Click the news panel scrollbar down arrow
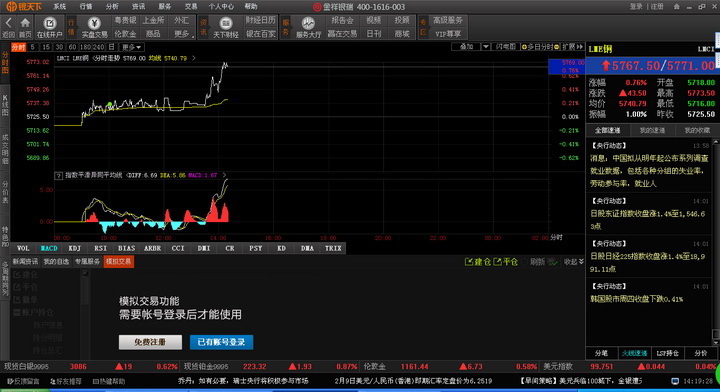This screenshot has height=392, width=720. tap(715, 342)
